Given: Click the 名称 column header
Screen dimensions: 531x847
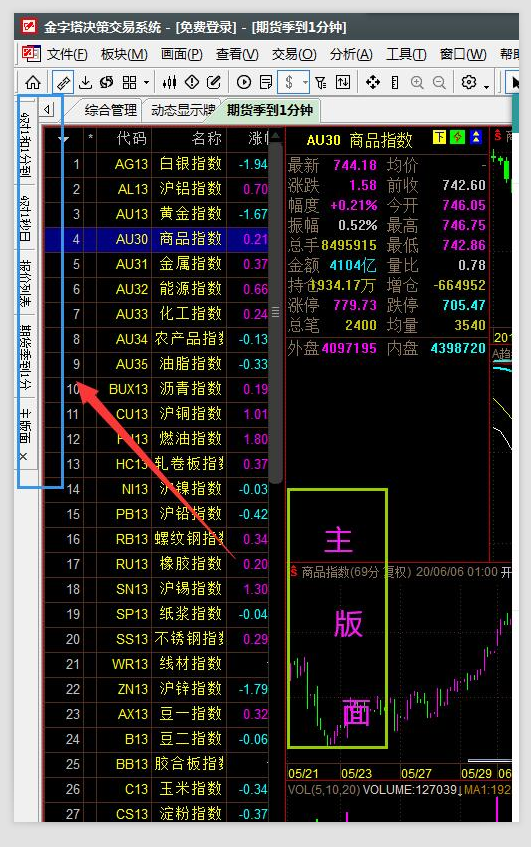Looking at the screenshot, I should (x=207, y=139).
